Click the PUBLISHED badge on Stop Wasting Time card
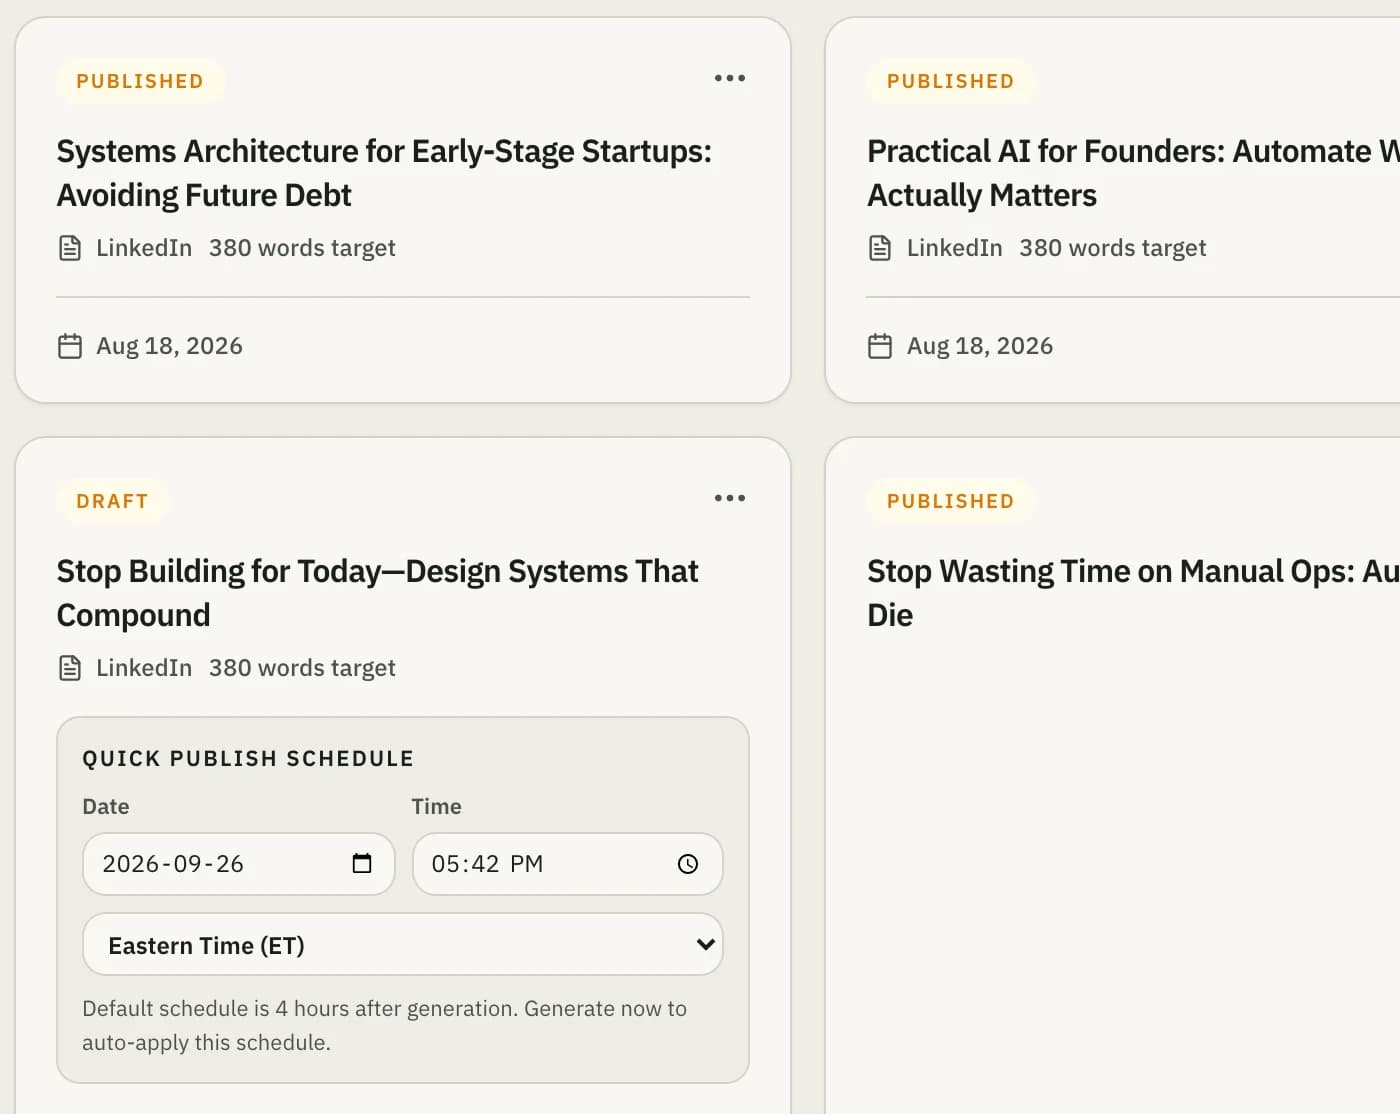This screenshot has width=1400, height=1114. click(951, 501)
